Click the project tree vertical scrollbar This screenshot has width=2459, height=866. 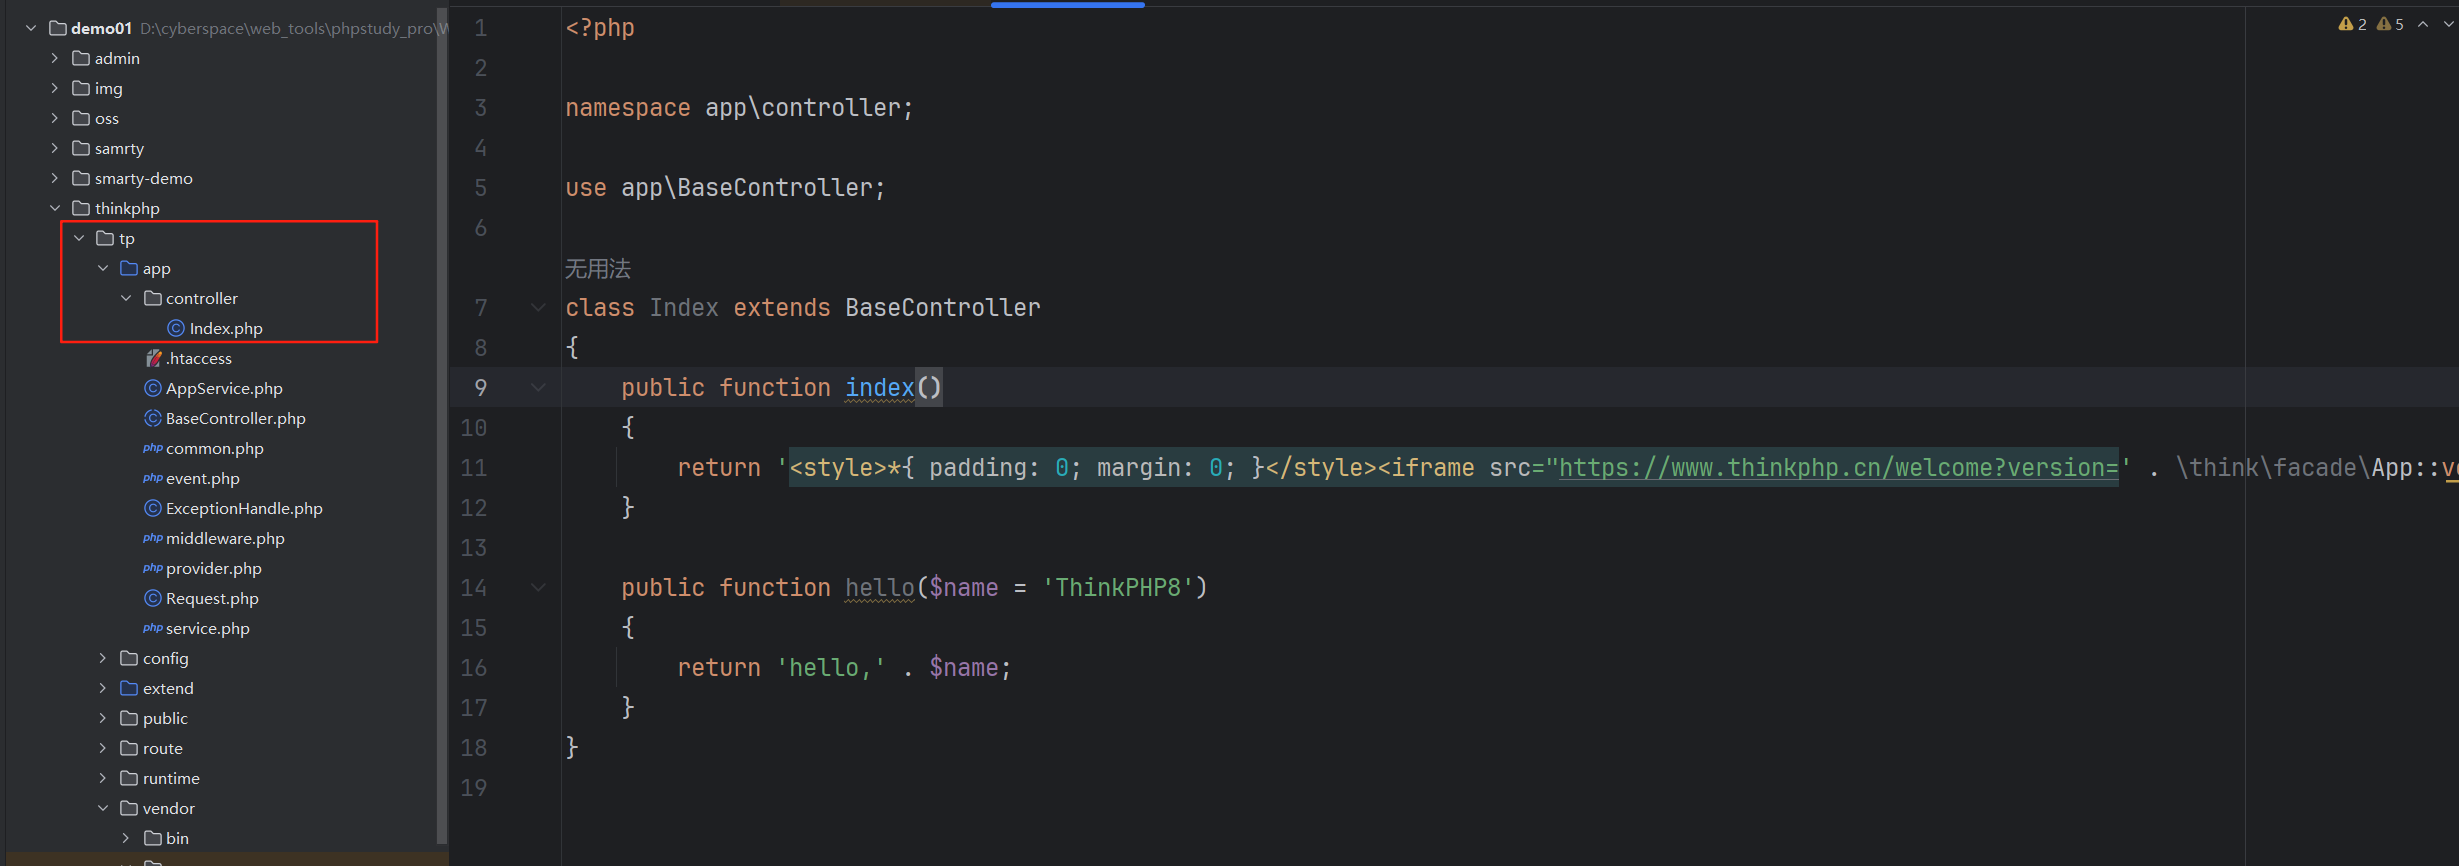pyautogui.click(x=442, y=425)
